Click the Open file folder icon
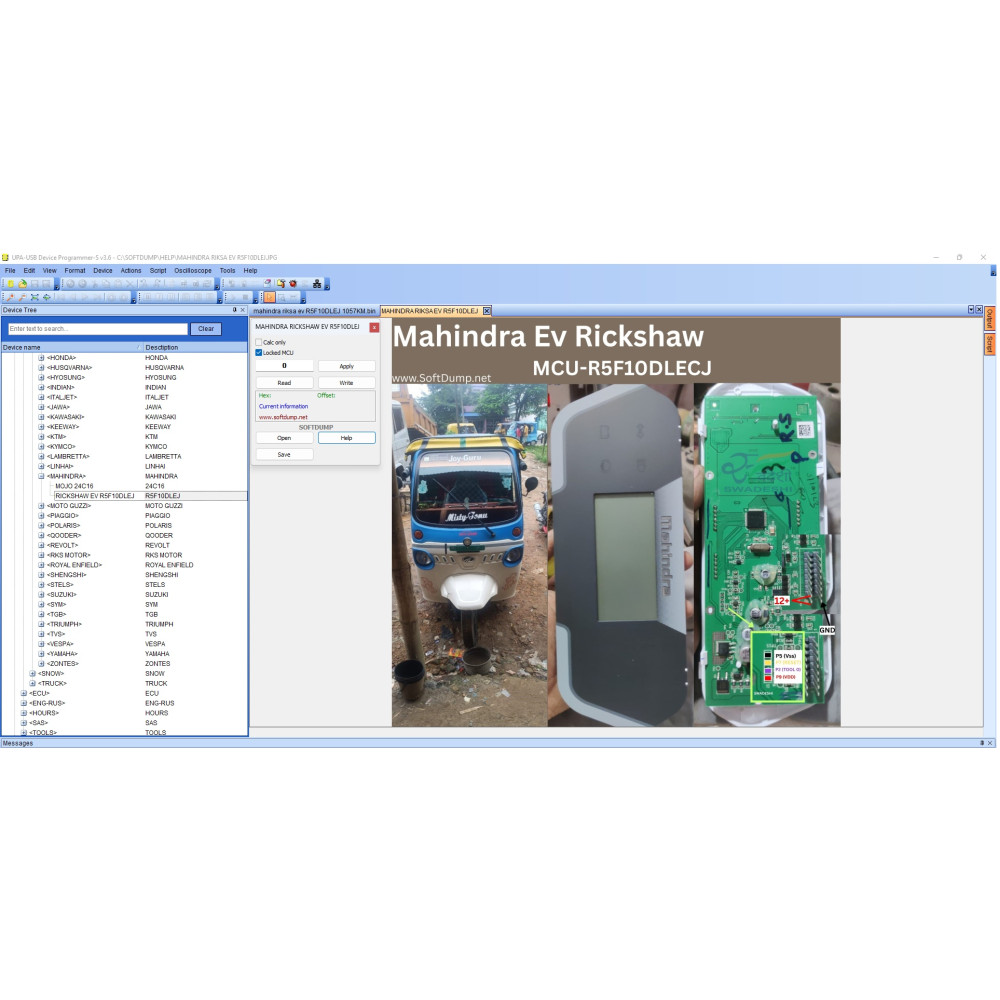This screenshot has height=1000, width=1000. click(x=22, y=284)
